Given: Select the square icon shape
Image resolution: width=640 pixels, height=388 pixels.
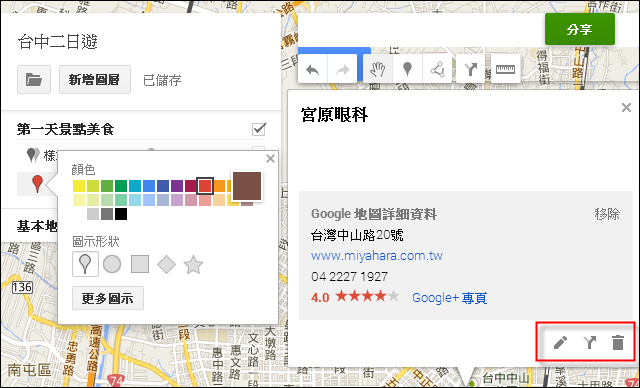Looking at the screenshot, I should tap(140, 264).
